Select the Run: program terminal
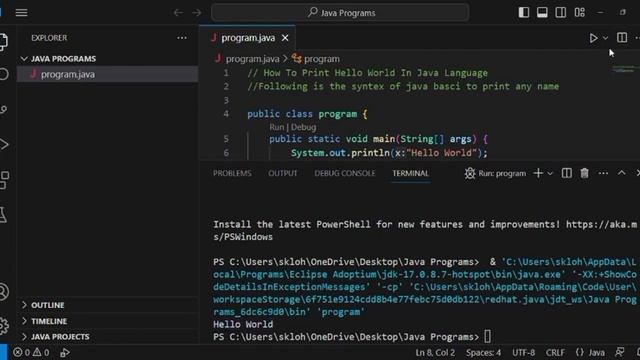Image resolution: width=640 pixels, height=360 pixels. point(495,173)
